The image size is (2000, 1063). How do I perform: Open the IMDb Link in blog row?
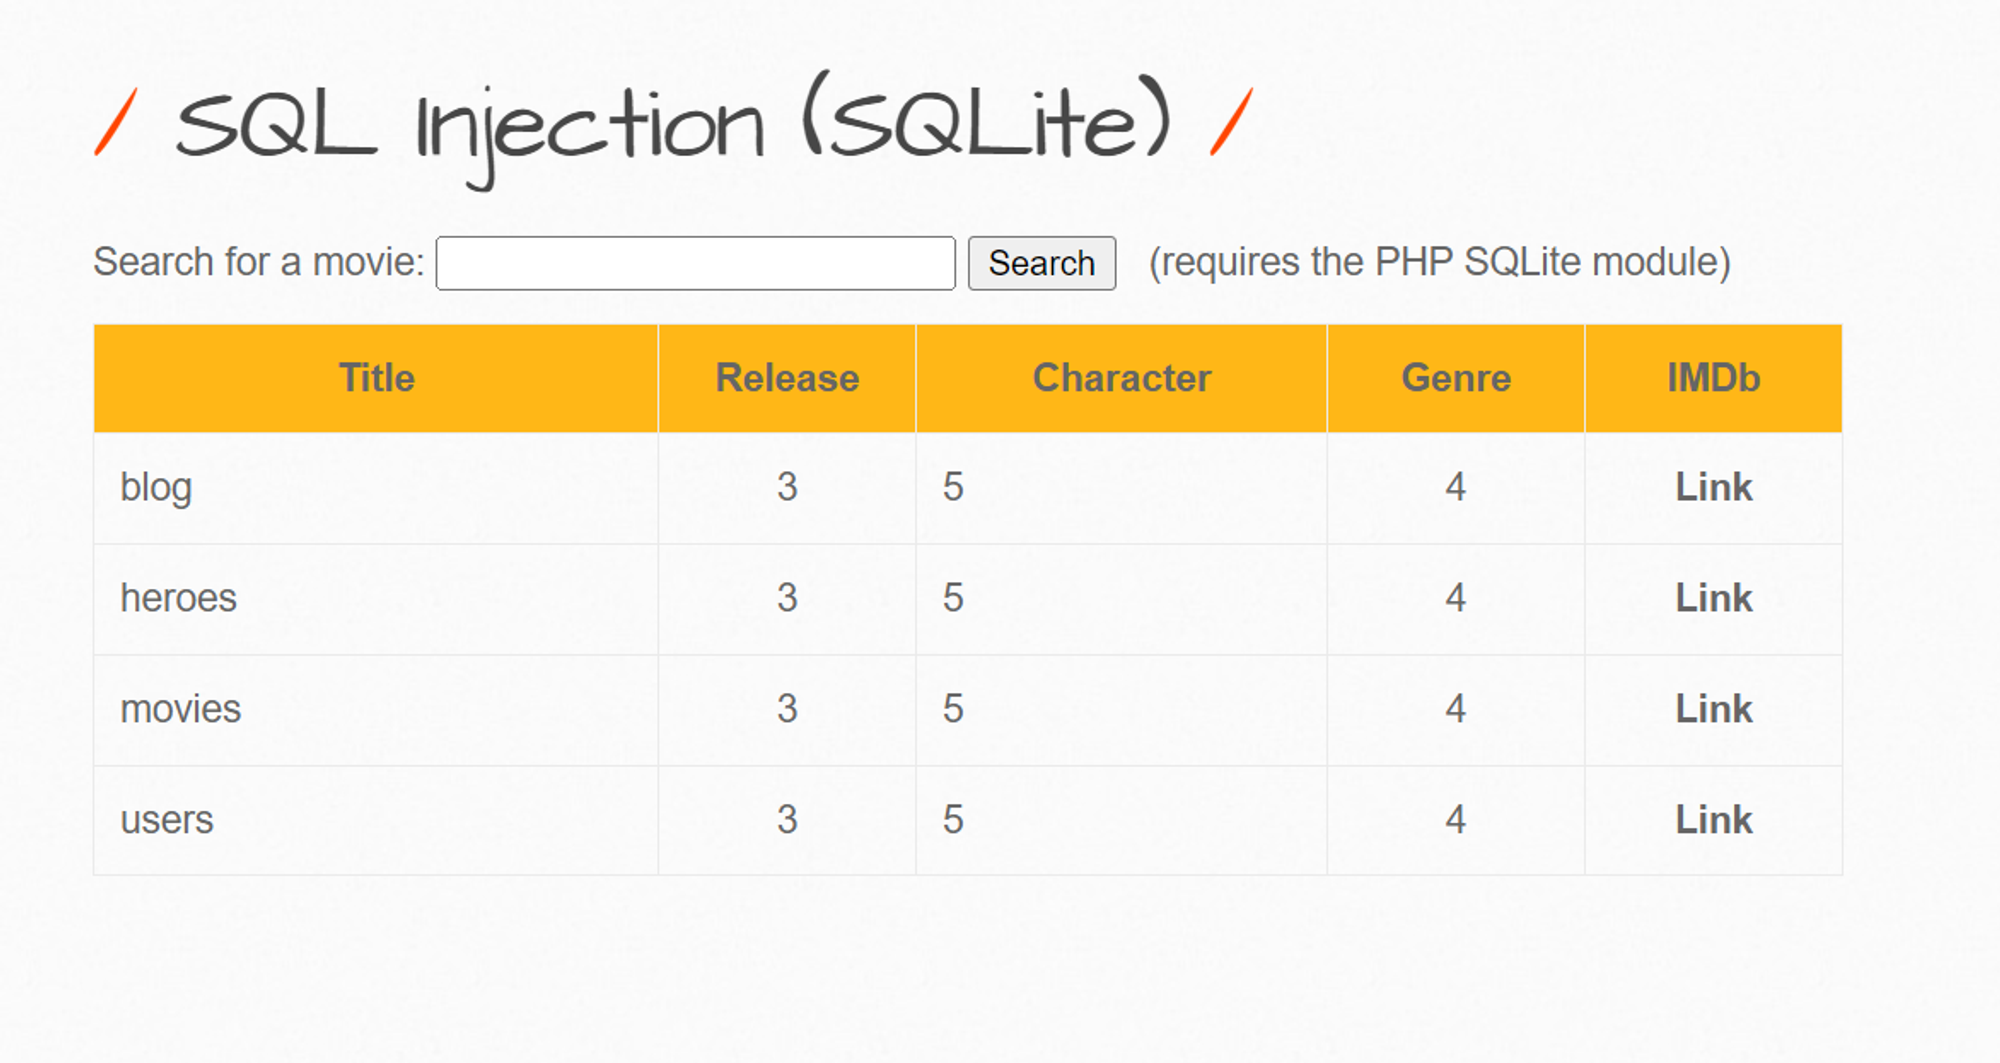coord(1714,487)
